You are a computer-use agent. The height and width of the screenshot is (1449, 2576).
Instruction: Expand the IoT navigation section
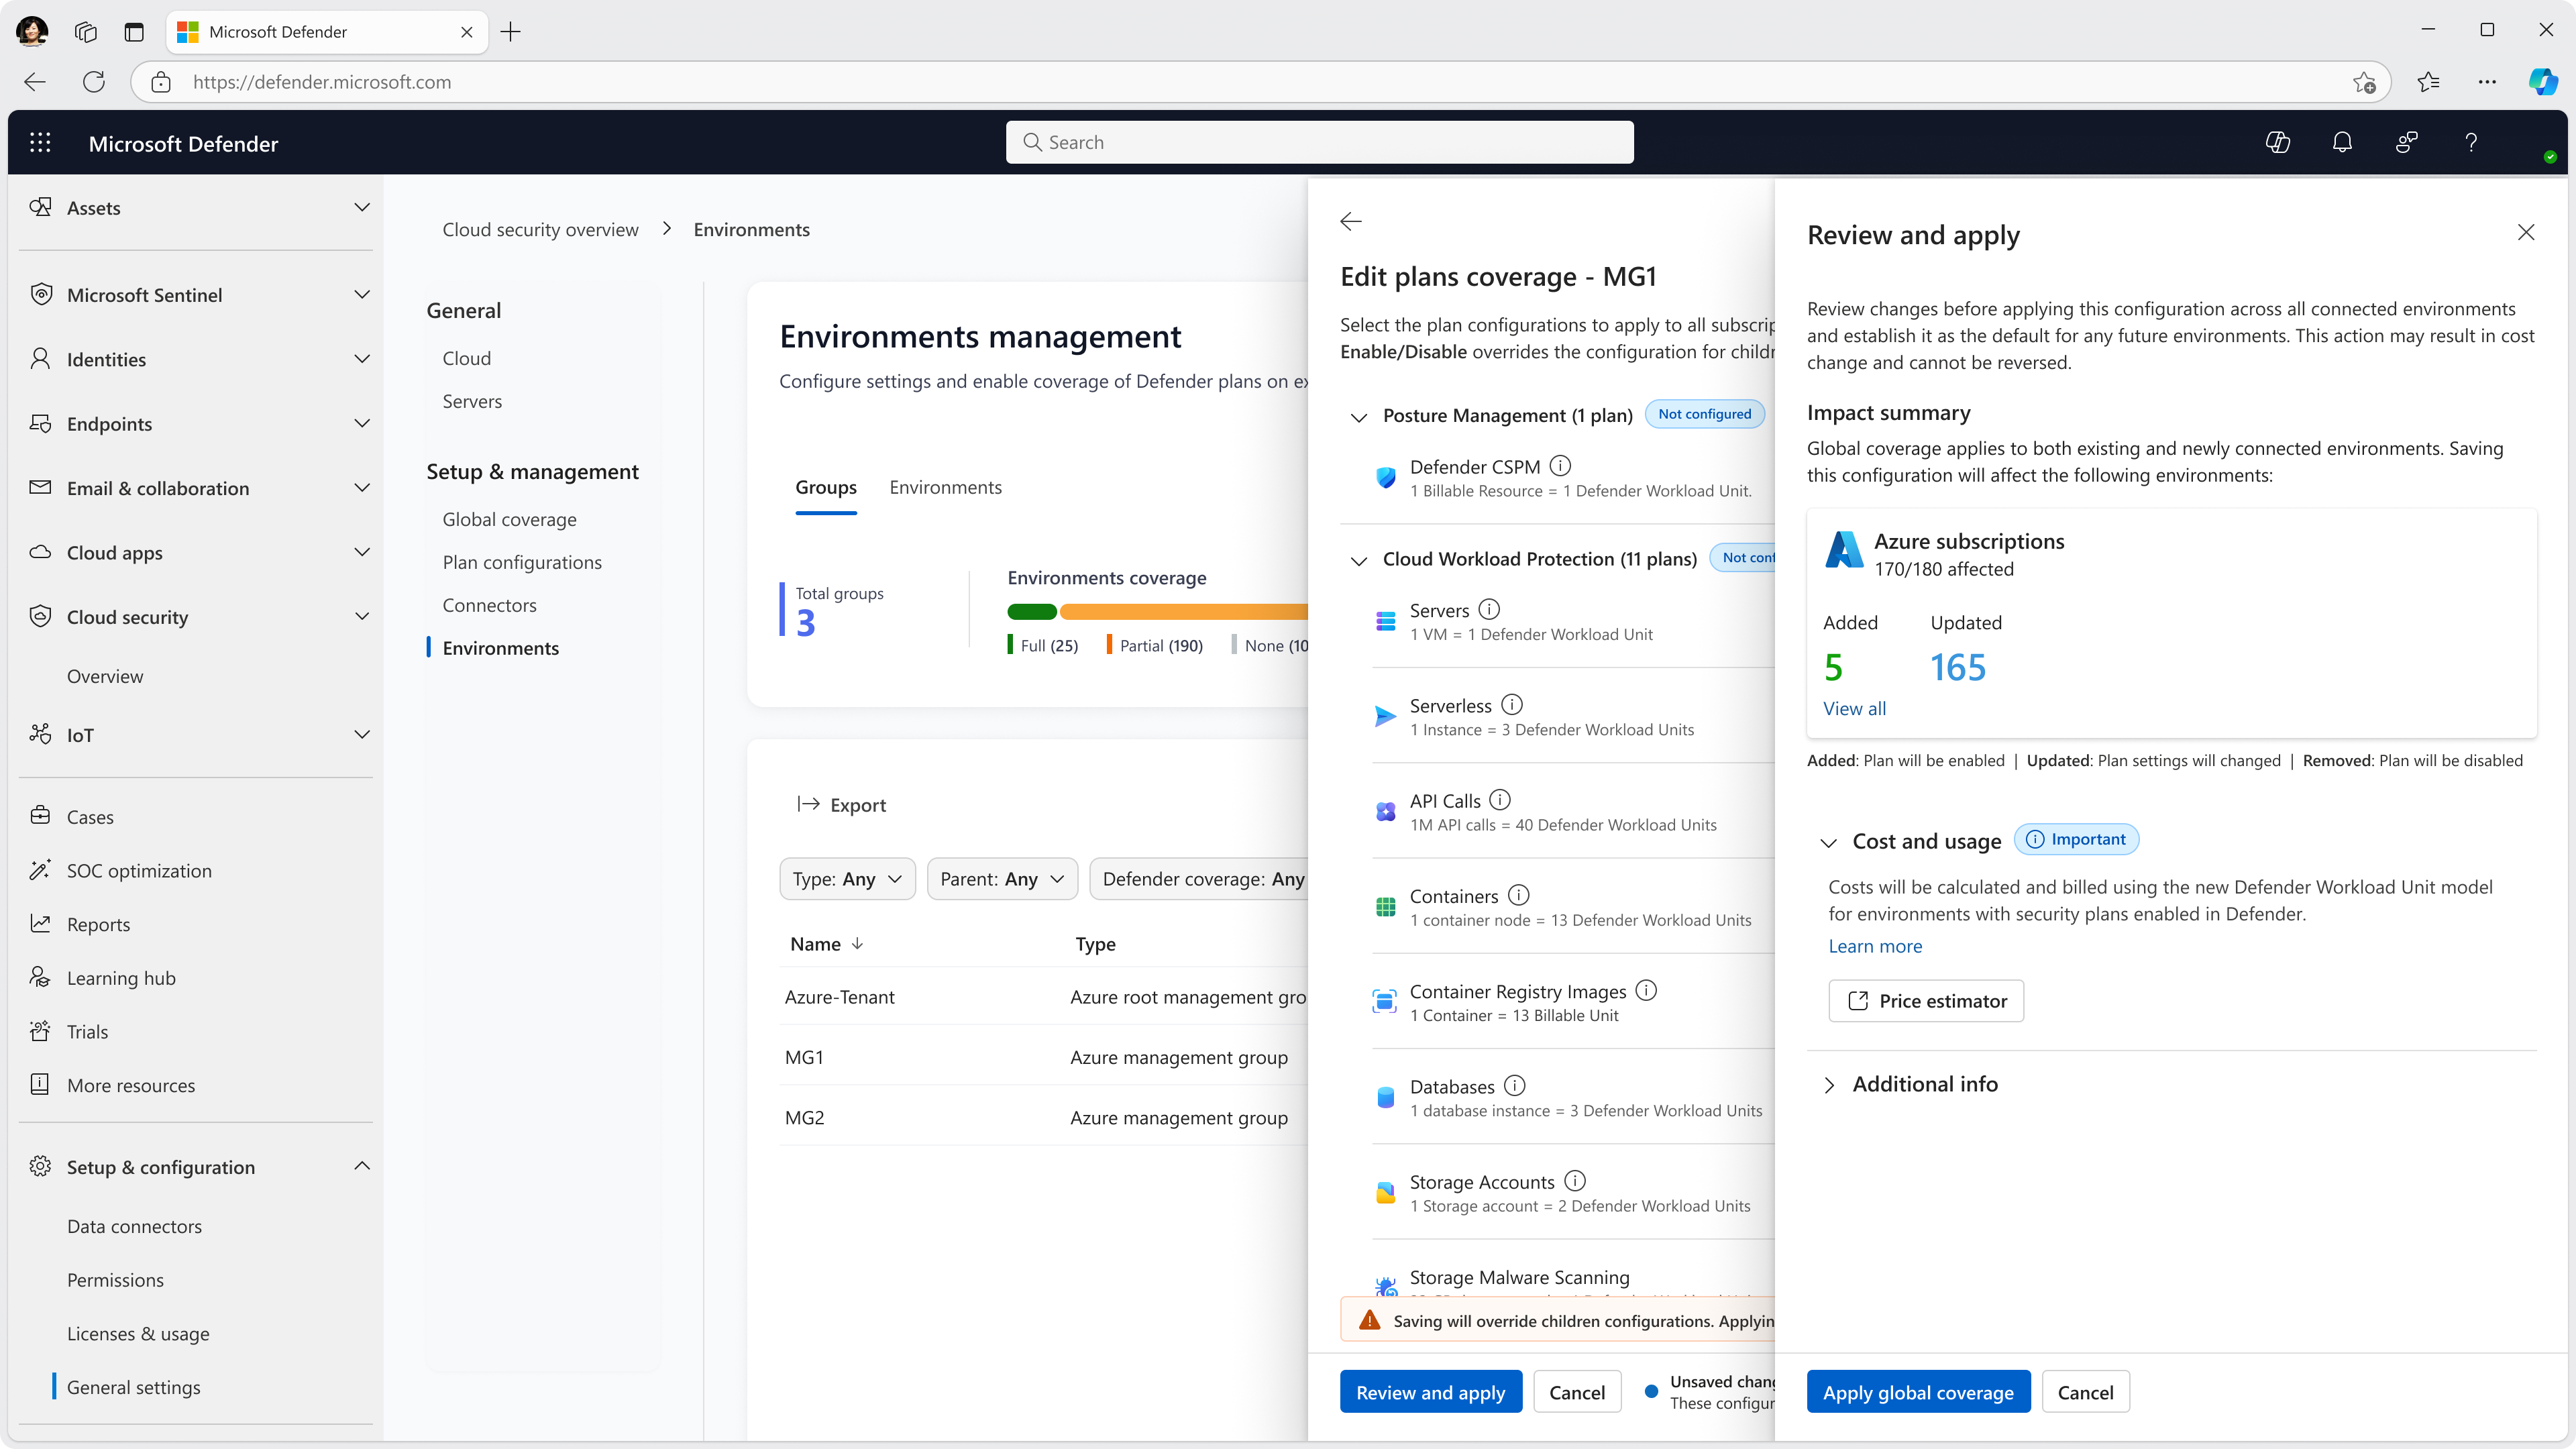(362, 735)
